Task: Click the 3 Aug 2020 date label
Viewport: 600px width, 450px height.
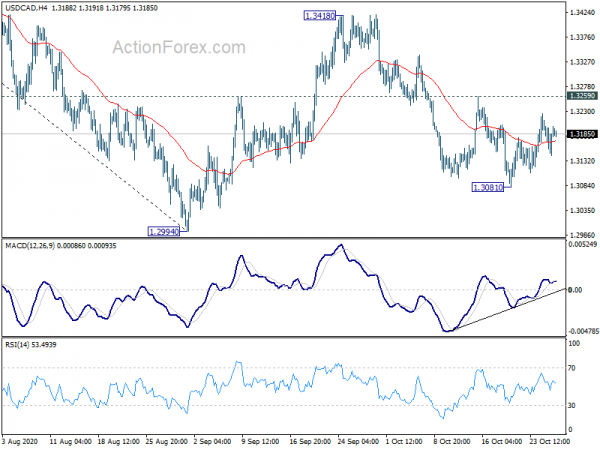Action: 20,441
